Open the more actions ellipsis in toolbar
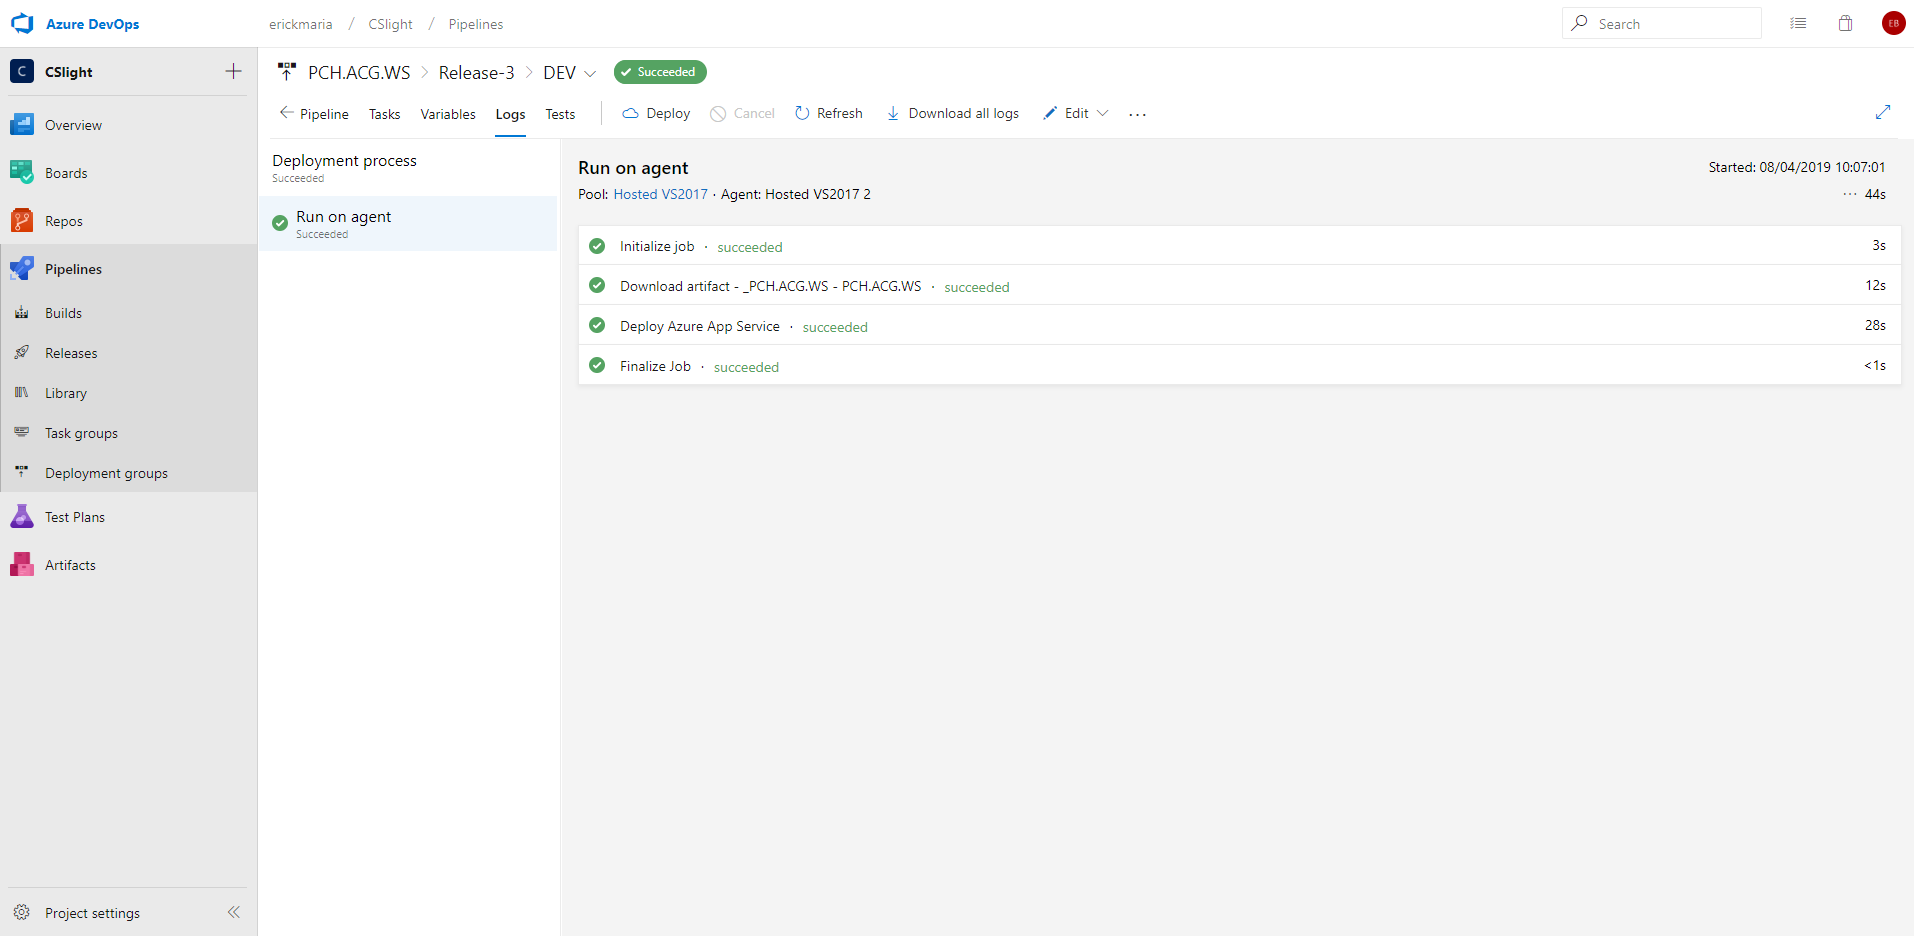 click(x=1137, y=114)
